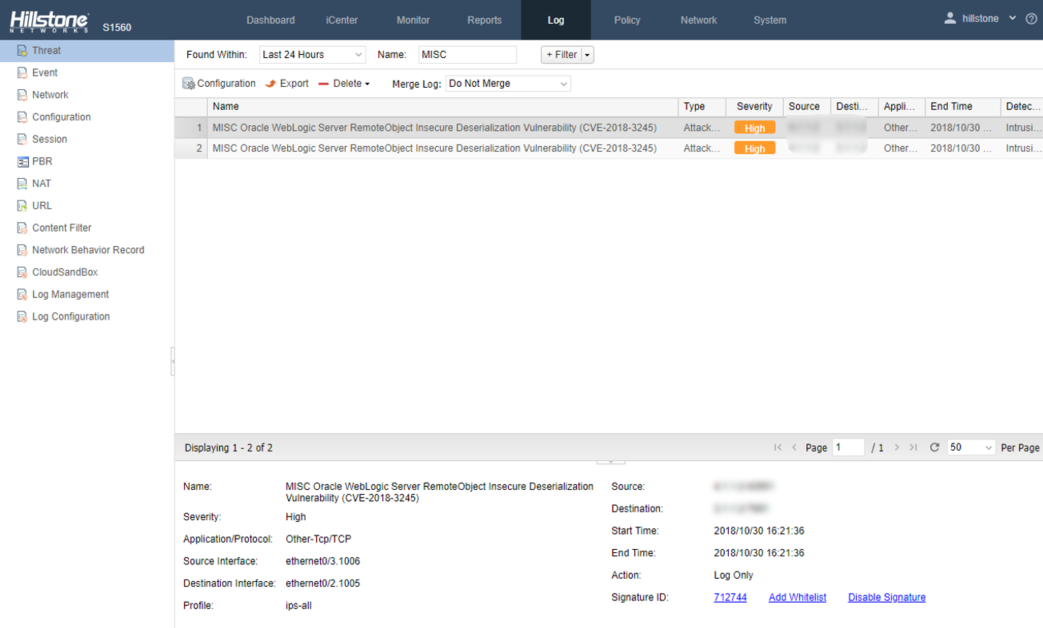This screenshot has width=1043, height=628.
Task: Open Network Behavior Record icon
Action: [22, 250]
